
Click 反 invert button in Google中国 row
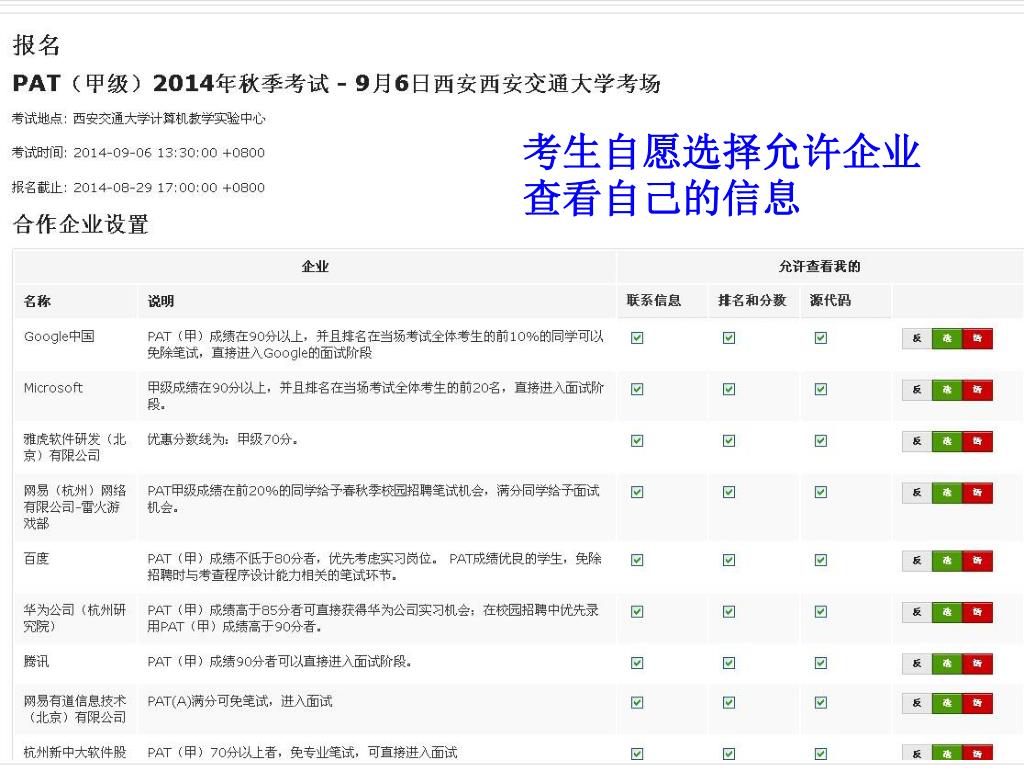point(917,338)
